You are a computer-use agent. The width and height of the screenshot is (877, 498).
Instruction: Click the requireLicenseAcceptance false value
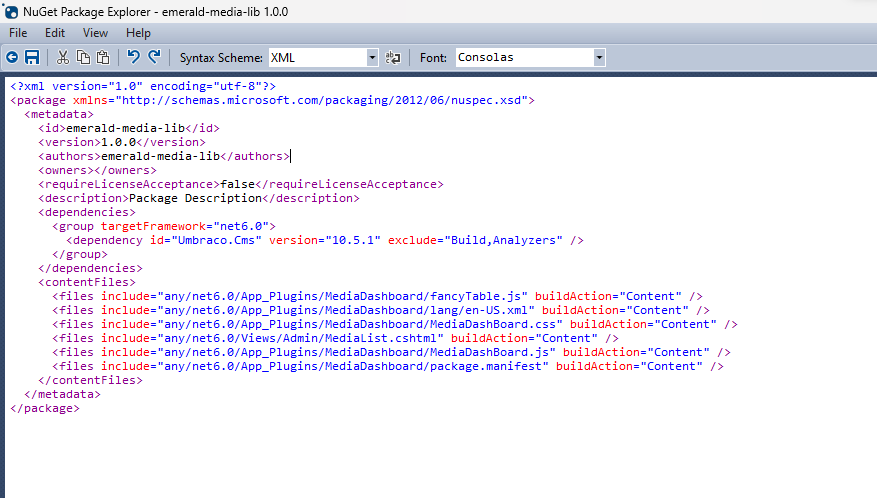point(238,184)
